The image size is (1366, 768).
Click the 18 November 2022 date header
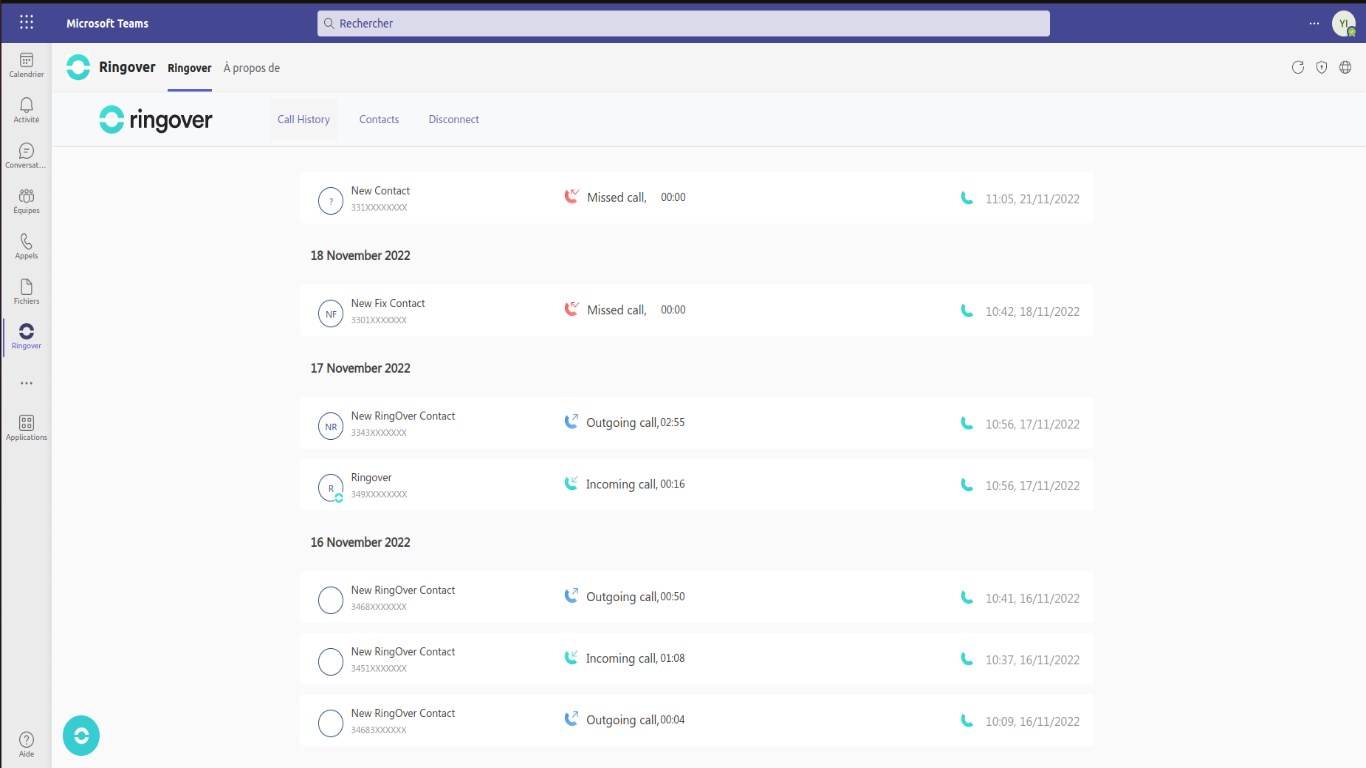click(x=360, y=255)
